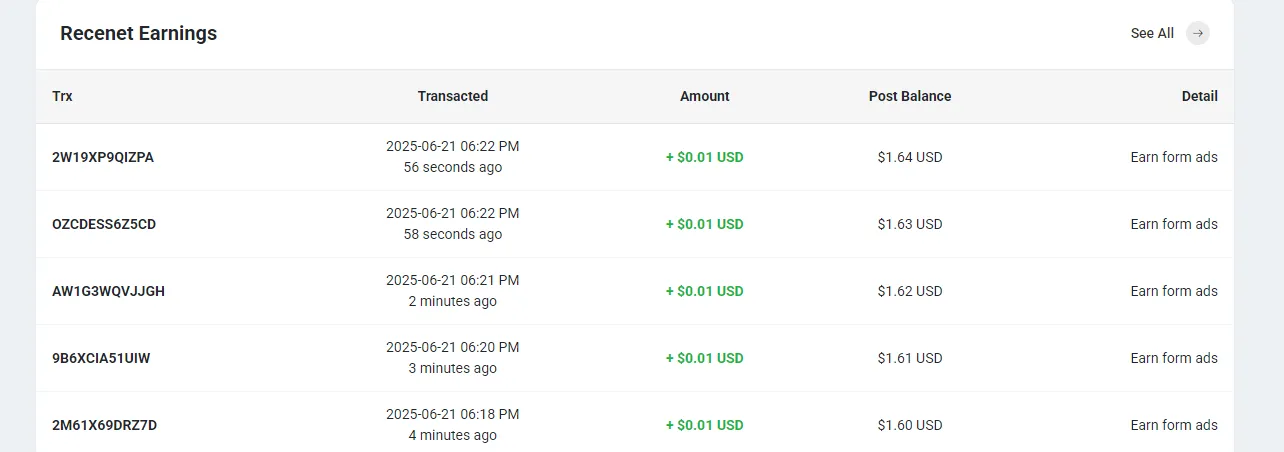Select the Amount column header
This screenshot has height=452, width=1284.
click(x=705, y=96)
